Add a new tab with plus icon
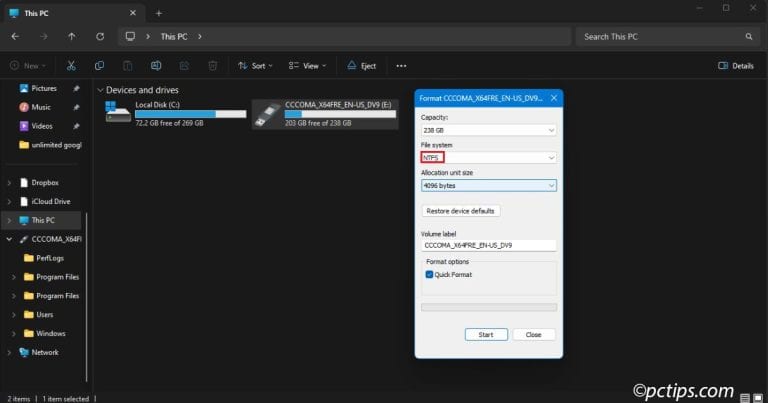768x403 pixels. click(158, 12)
